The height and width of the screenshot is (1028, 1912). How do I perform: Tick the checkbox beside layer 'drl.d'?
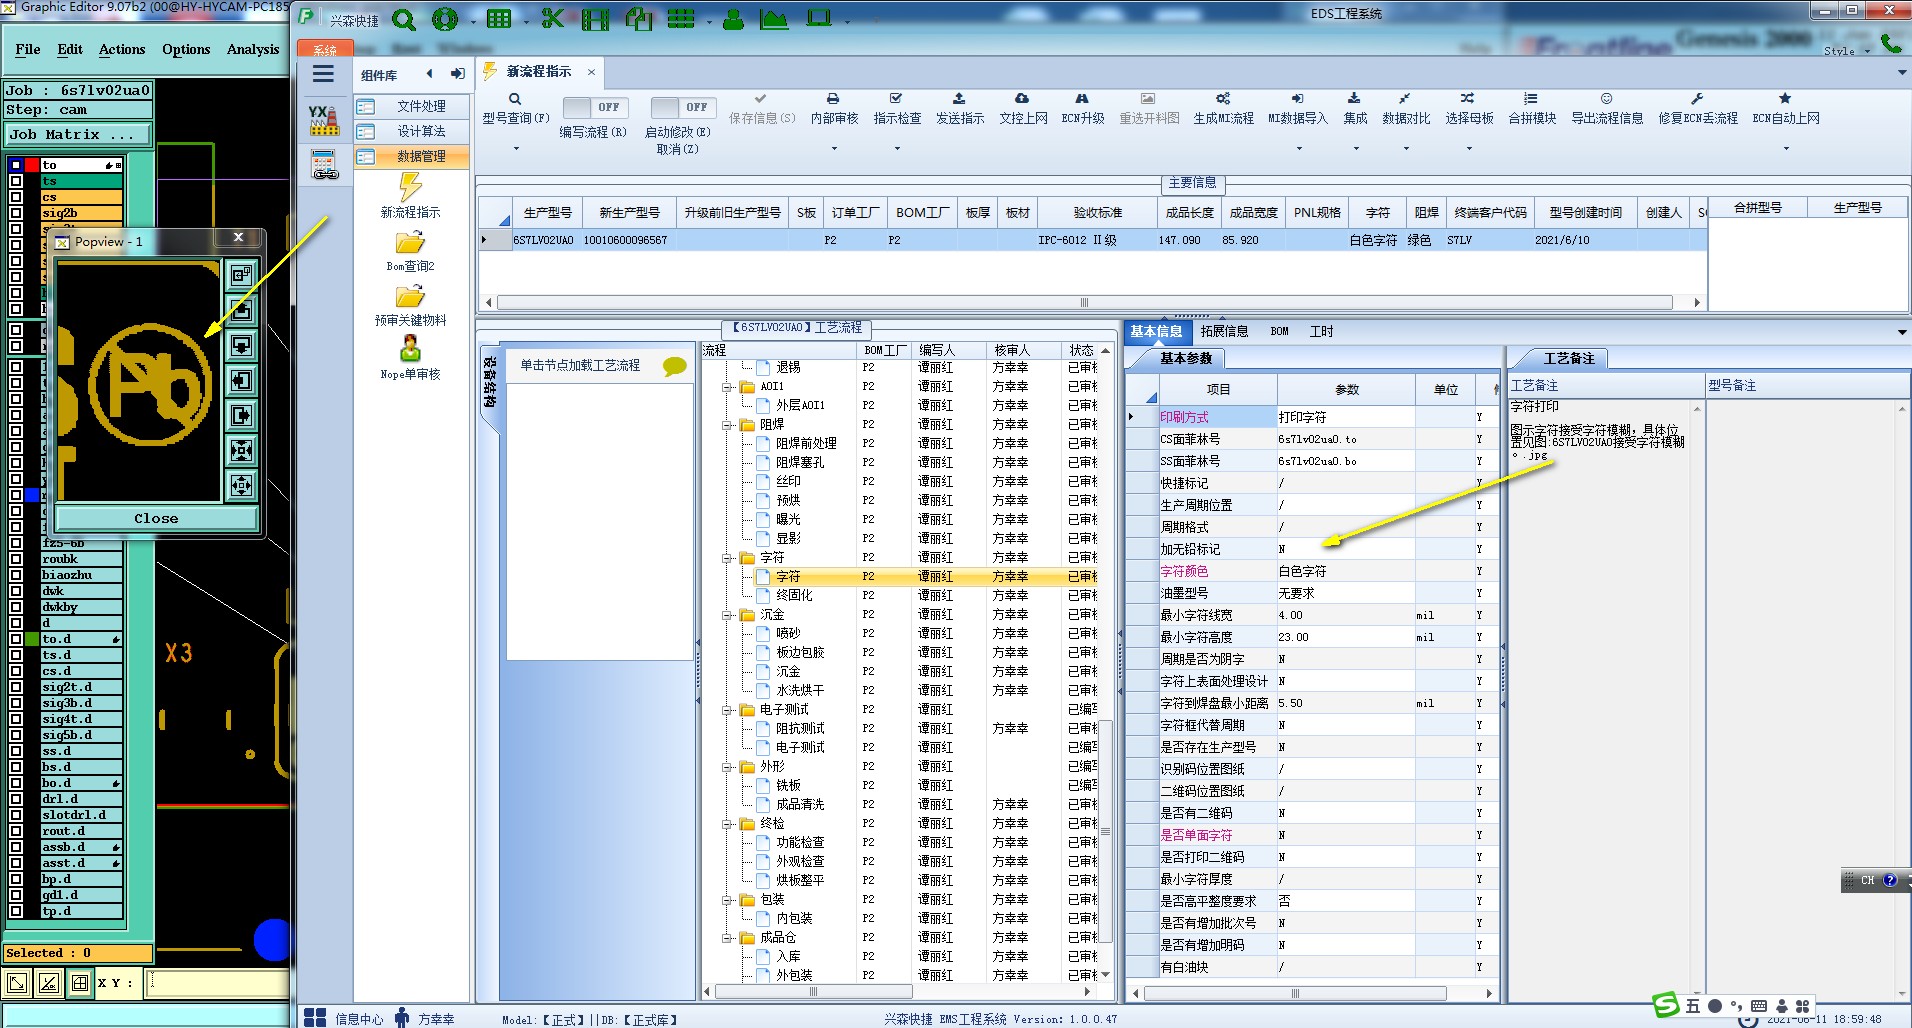click(16, 799)
